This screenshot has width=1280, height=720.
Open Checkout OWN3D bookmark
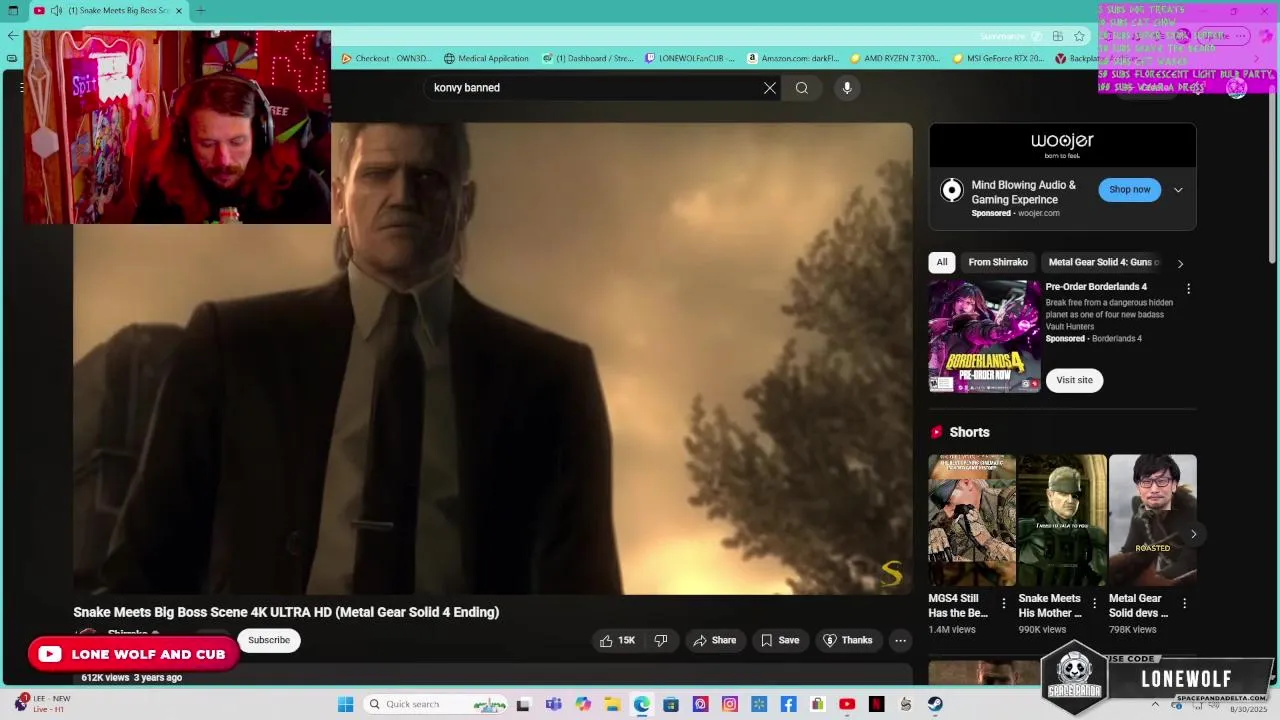coord(385,58)
